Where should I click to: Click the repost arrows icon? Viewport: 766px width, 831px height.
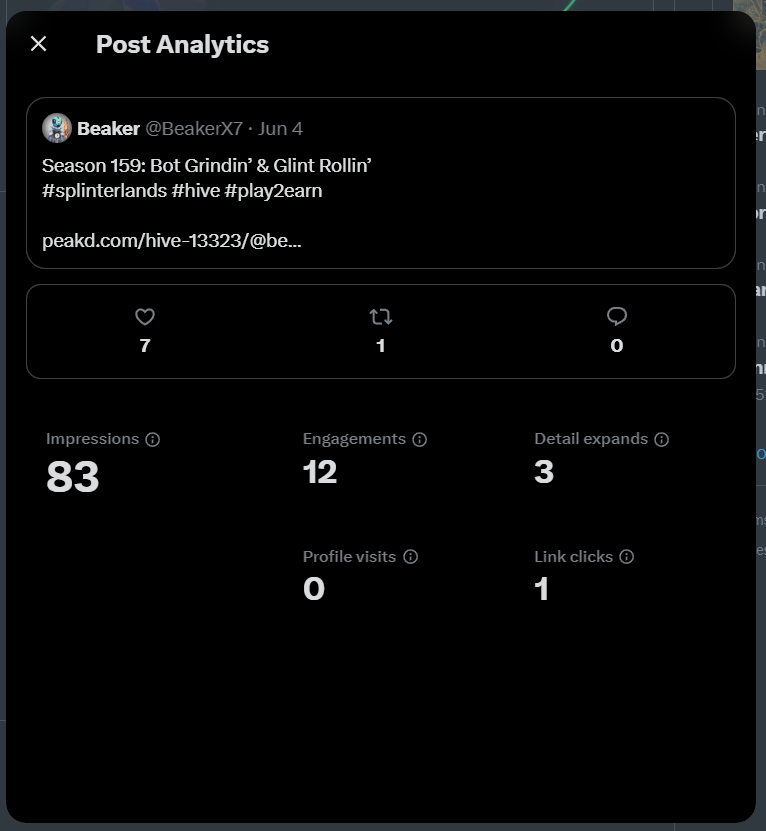pos(381,317)
